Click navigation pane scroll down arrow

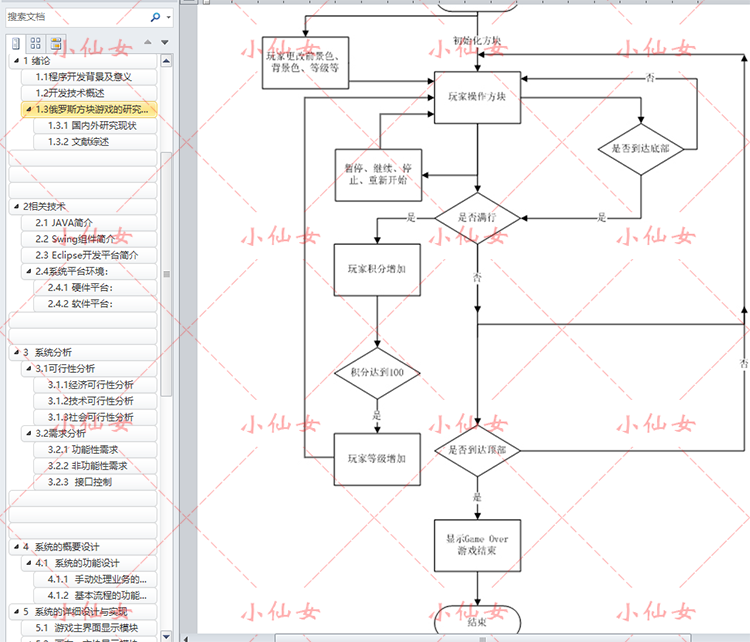coord(166,636)
